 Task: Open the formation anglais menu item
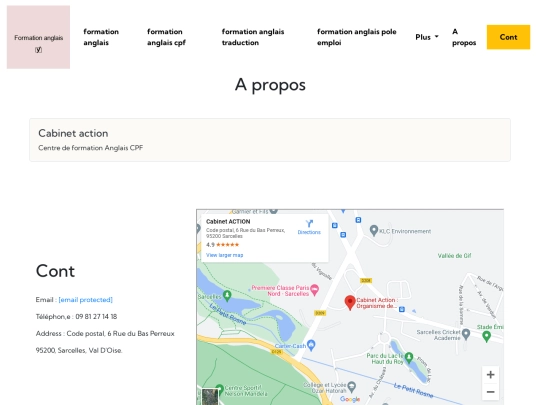pyautogui.click(x=101, y=37)
